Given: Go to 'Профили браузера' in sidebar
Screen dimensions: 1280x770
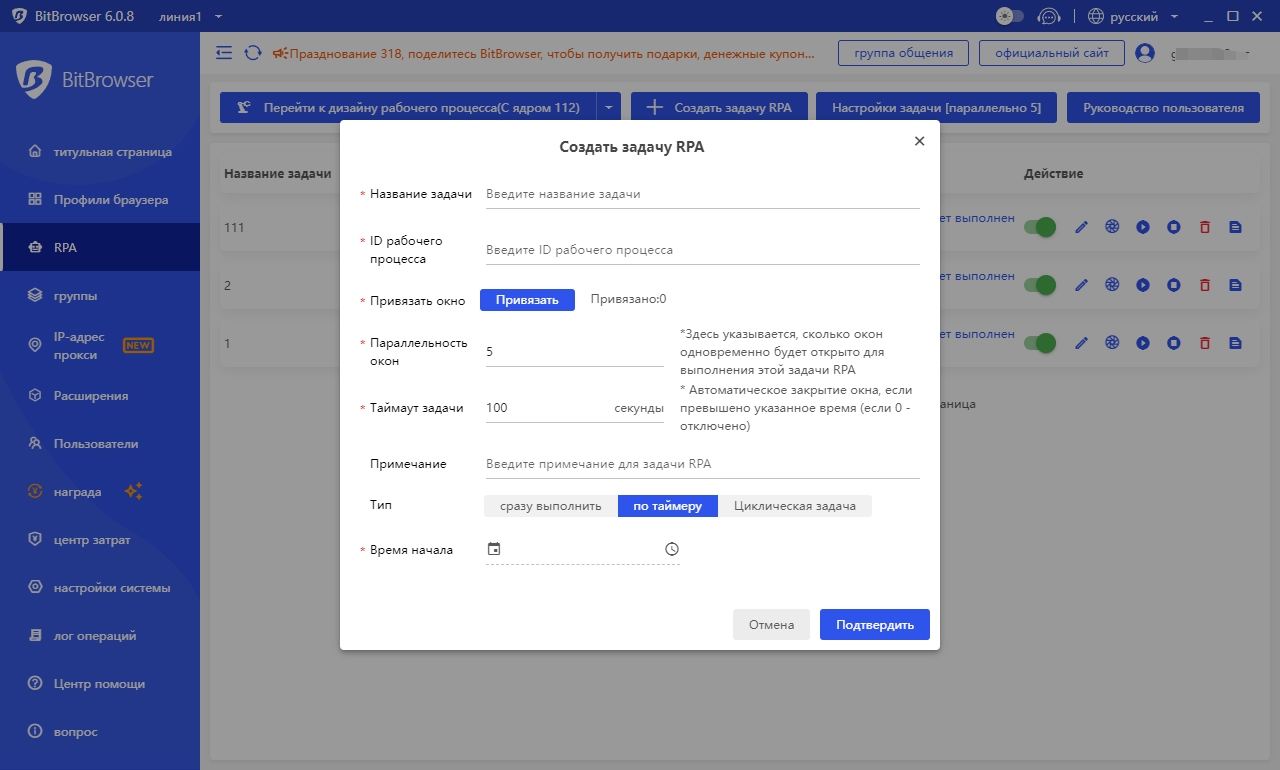Looking at the screenshot, I should 110,200.
